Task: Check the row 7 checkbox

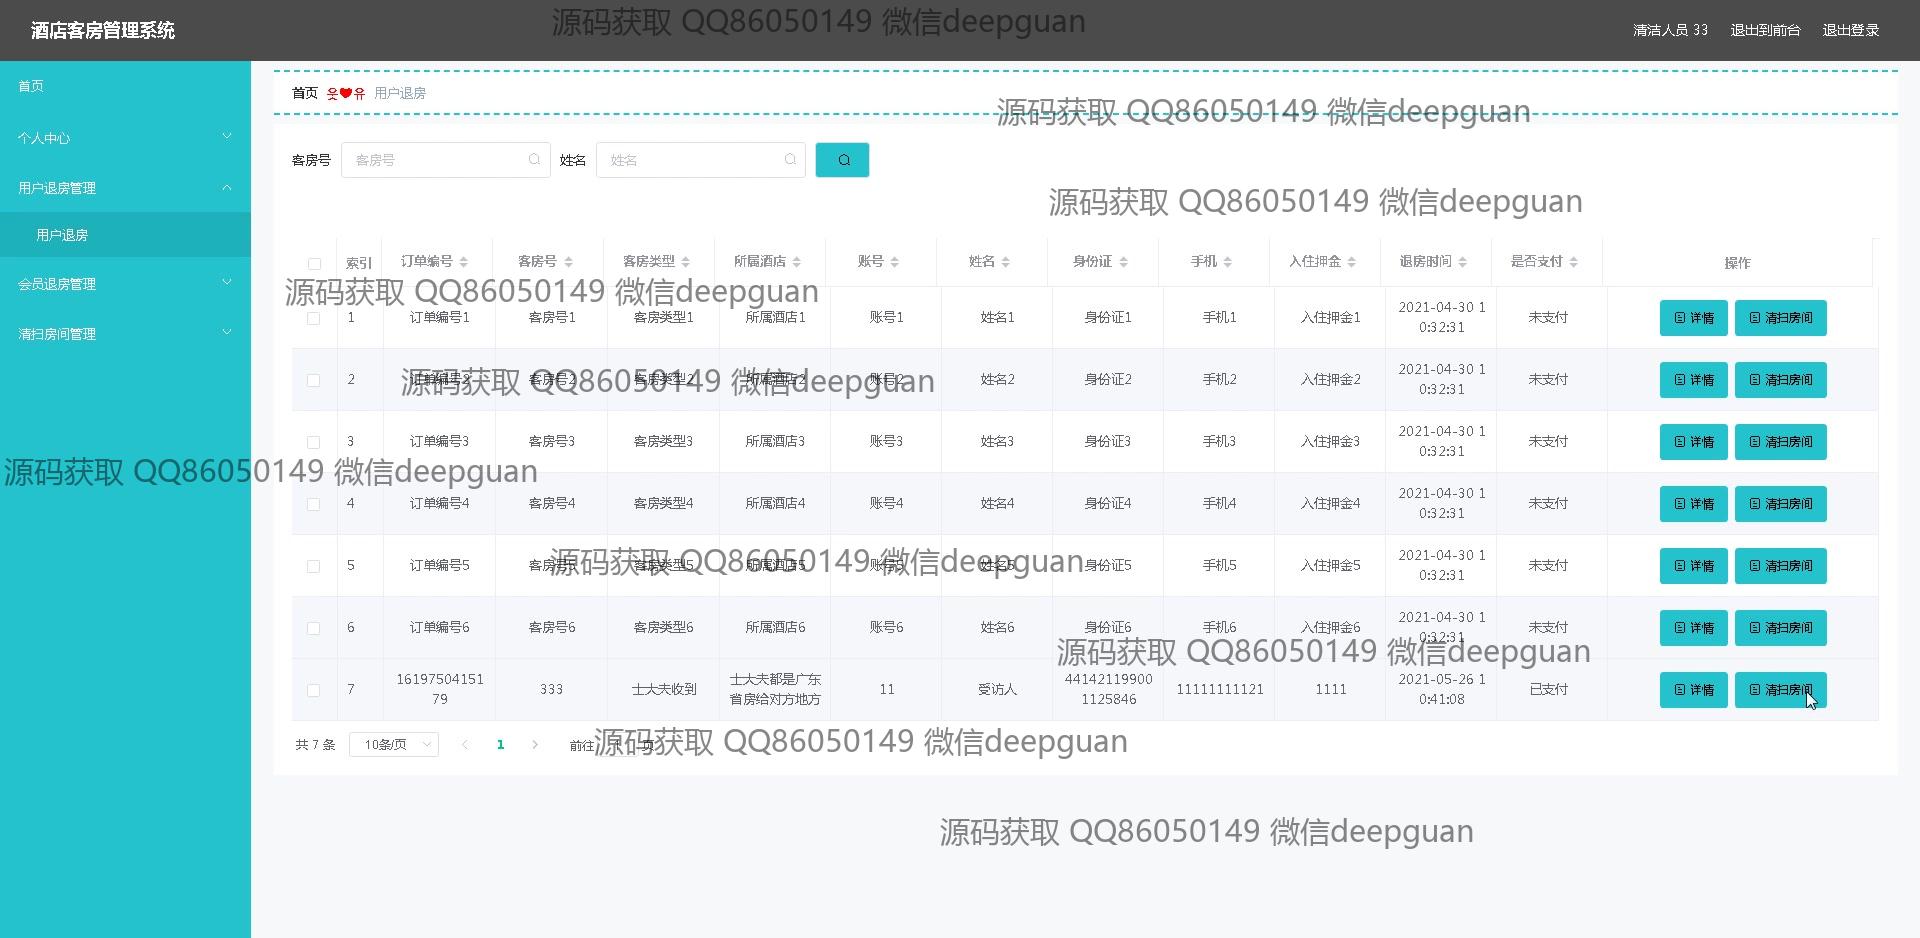Action: tap(313, 690)
